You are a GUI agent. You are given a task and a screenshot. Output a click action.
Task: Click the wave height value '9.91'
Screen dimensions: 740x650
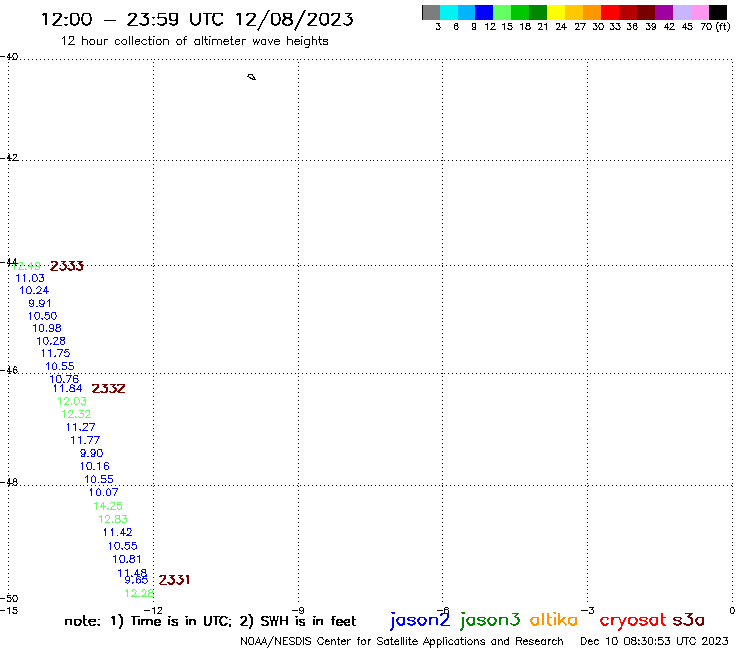point(40,303)
